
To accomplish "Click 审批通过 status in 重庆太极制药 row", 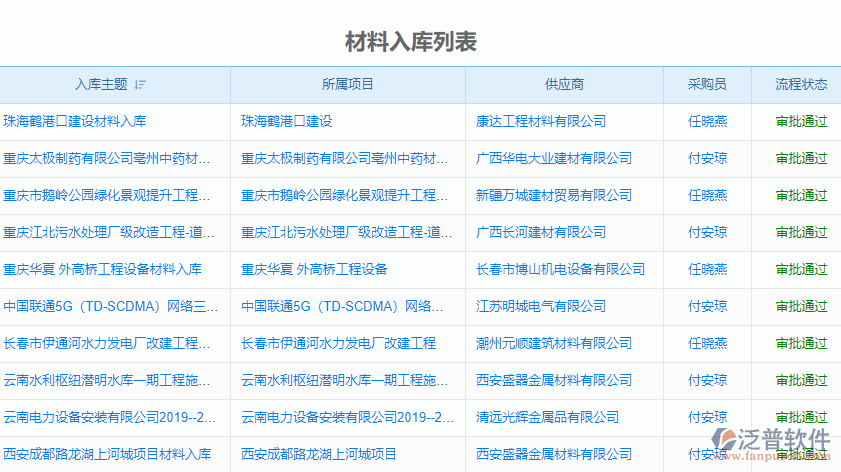I will coord(802,159).
